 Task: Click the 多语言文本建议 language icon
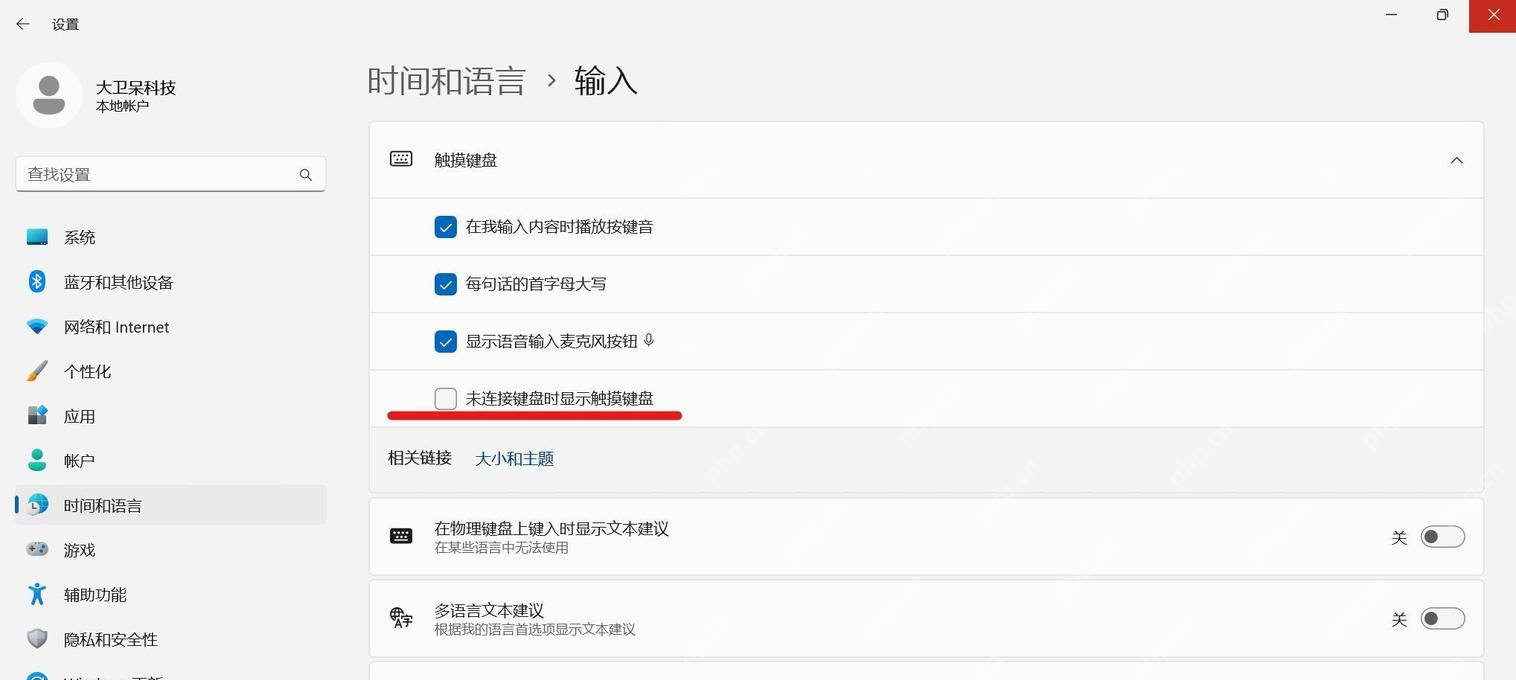401,618
